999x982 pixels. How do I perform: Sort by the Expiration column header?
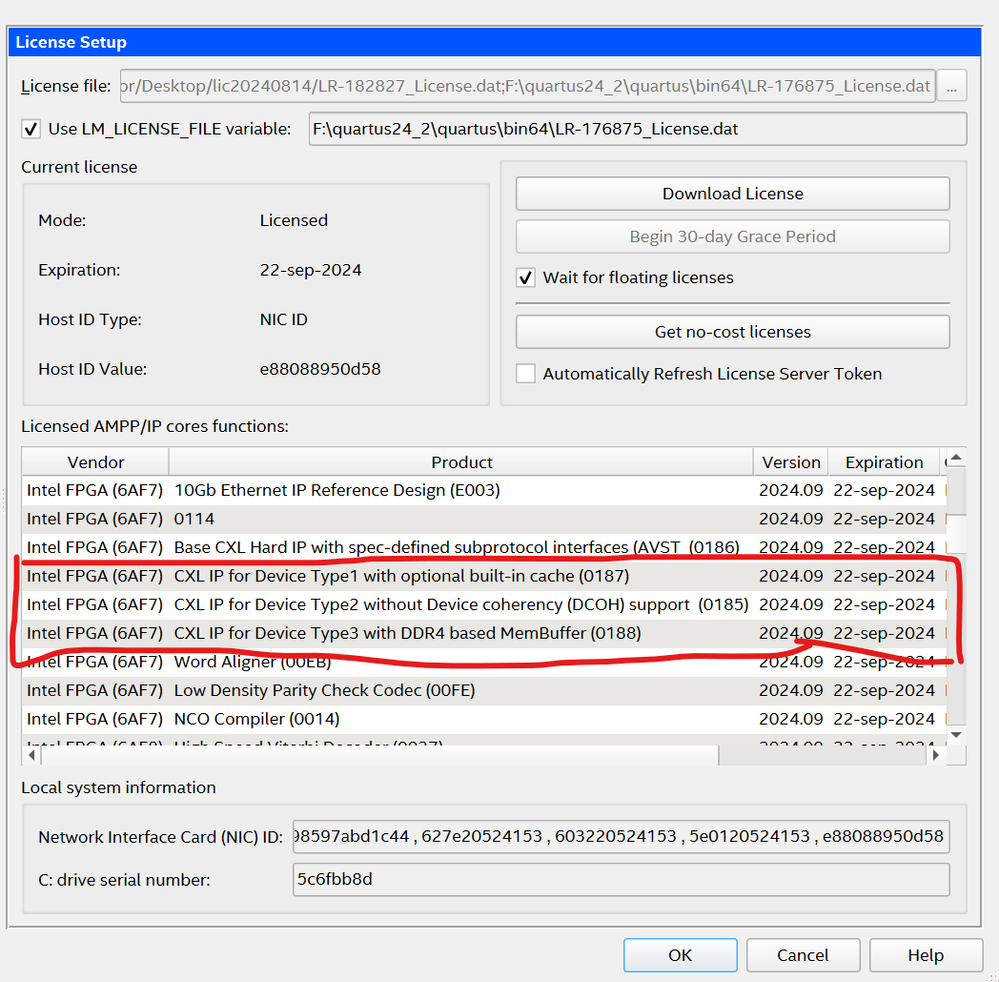[x=884, y=462]
